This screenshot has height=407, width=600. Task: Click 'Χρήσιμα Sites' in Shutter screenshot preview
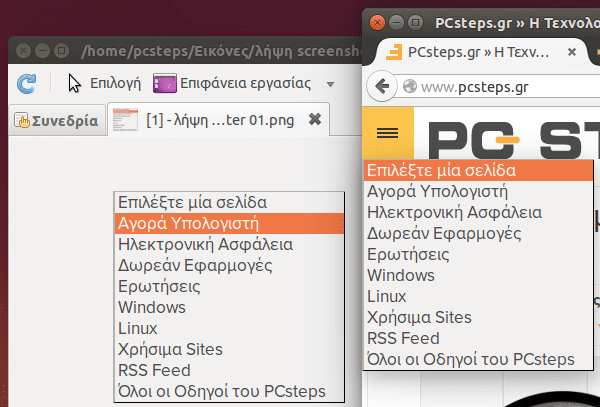click(230, 350)
